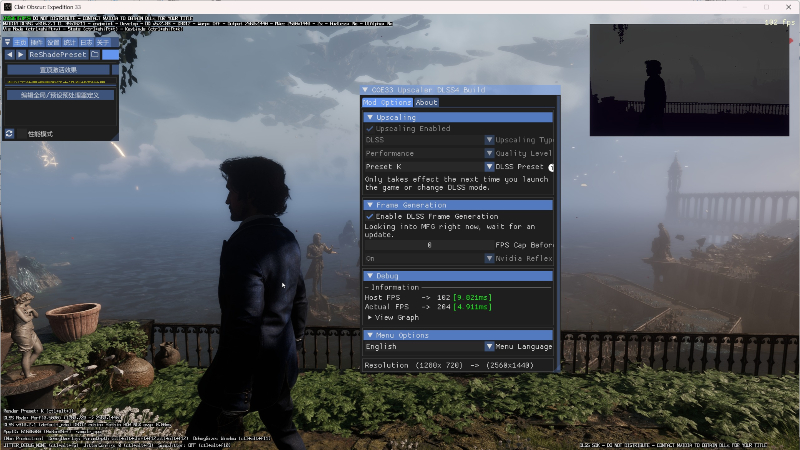Click the Actual FPS readout line
The height and width of the screenshot is (450, 800).
[428, 307]
